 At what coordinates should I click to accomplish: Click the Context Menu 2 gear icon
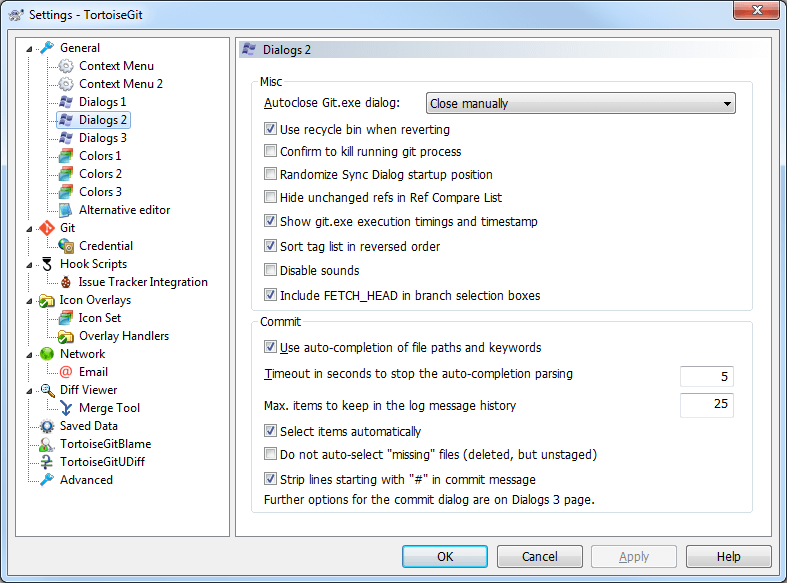tap(66, 84)
